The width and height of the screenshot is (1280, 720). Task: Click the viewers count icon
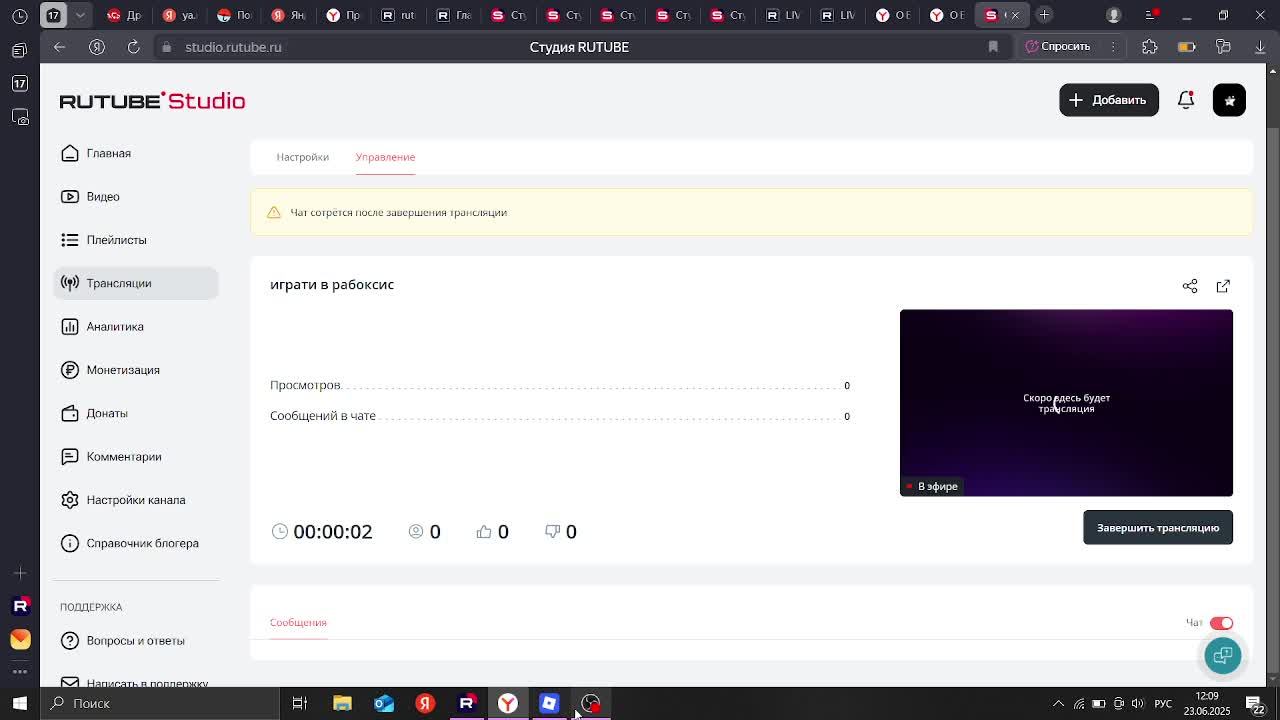click(416, 532)
